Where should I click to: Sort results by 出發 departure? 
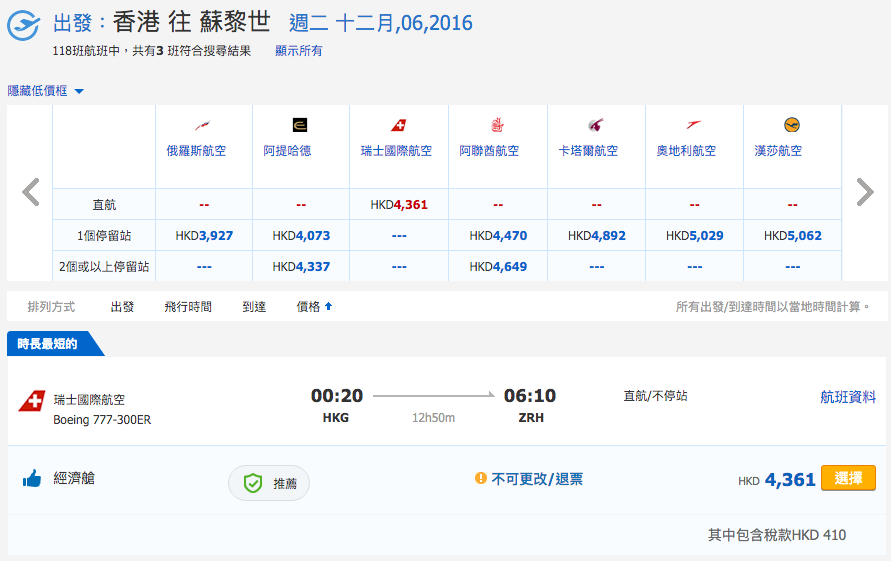(x=122, y=307)
